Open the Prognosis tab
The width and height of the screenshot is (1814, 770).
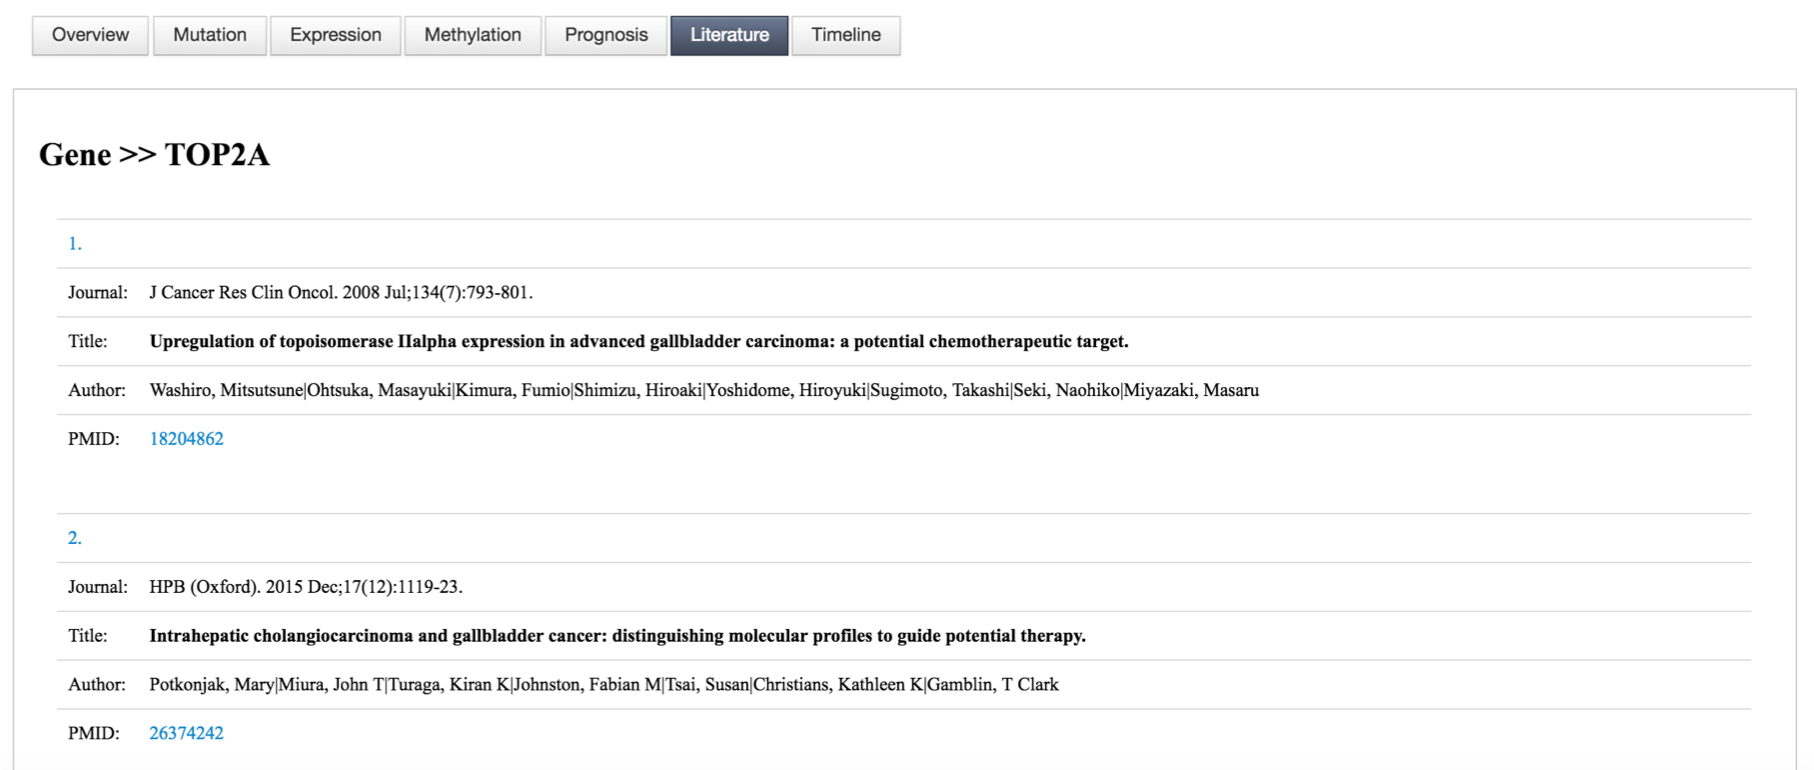tap(606, 35)
